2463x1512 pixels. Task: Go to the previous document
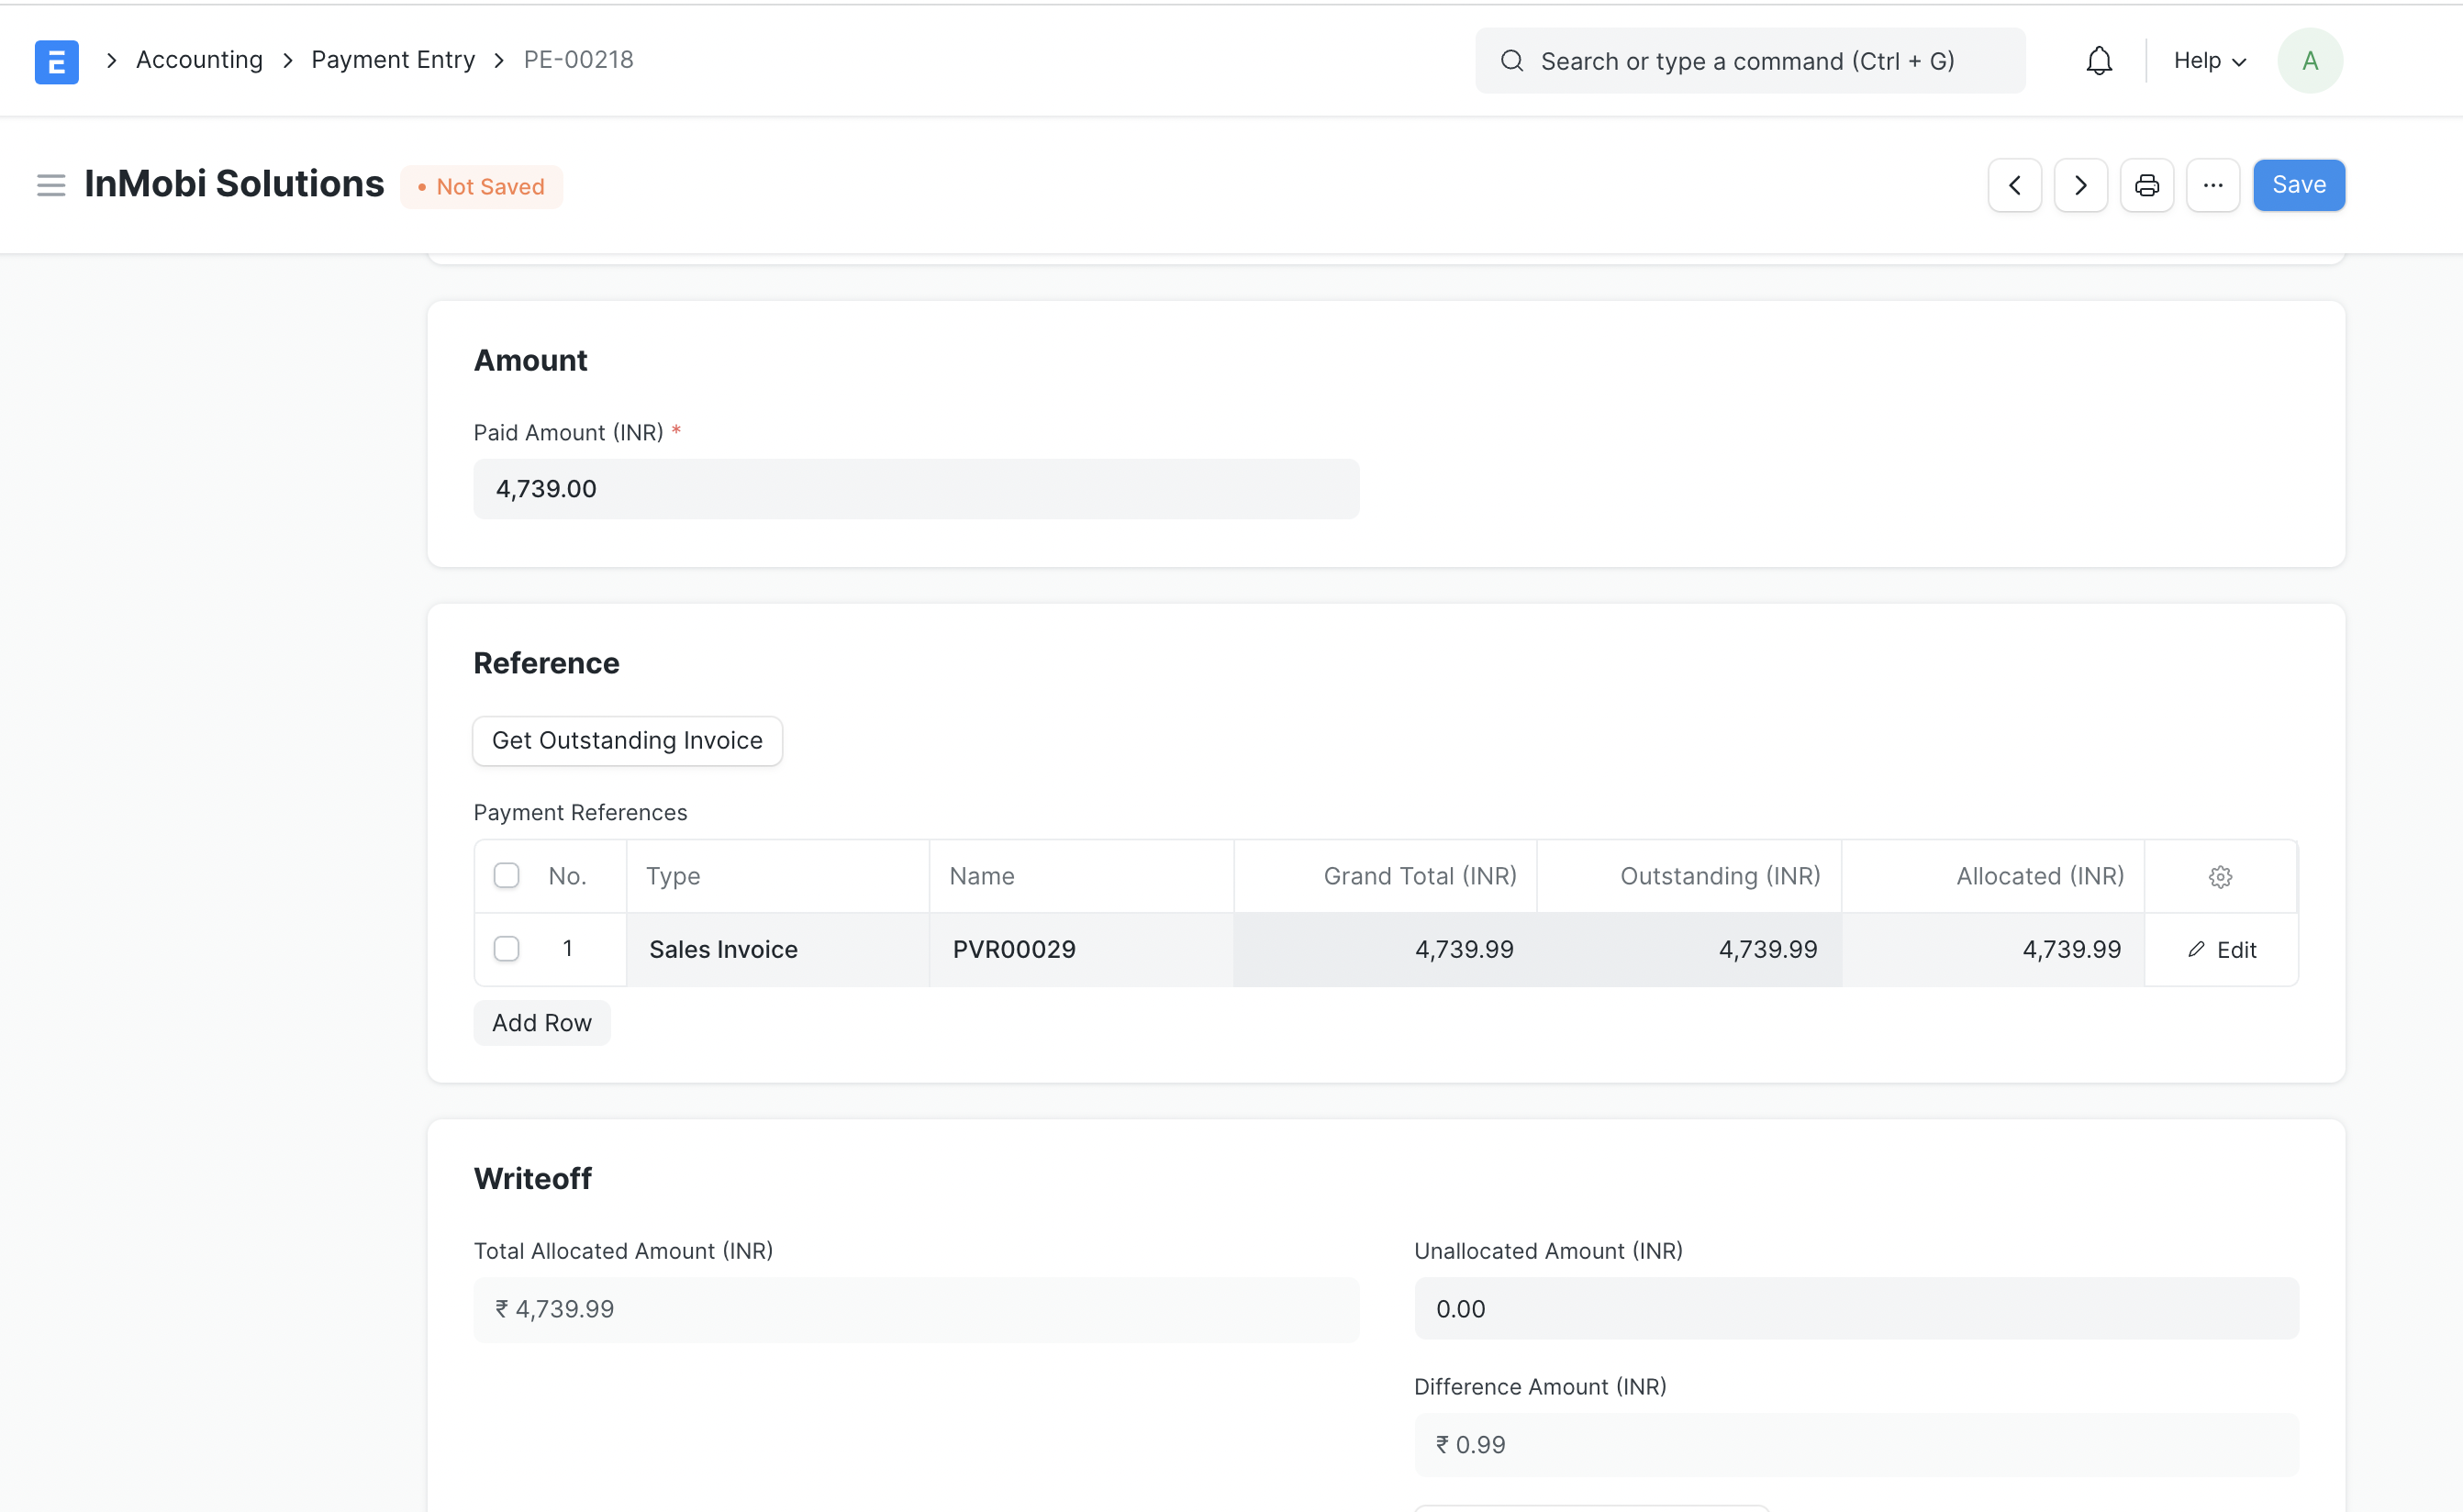tap(2014, 185)
